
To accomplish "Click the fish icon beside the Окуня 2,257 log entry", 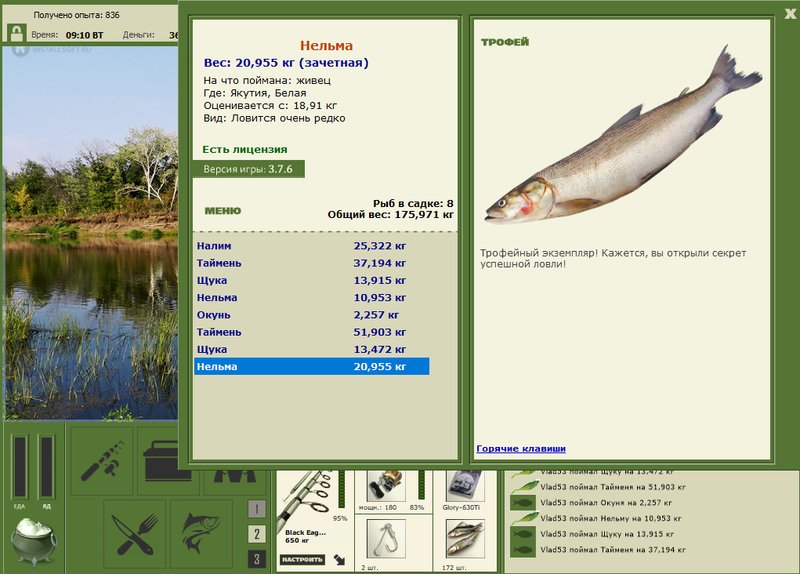I will [x=523, y=503].
